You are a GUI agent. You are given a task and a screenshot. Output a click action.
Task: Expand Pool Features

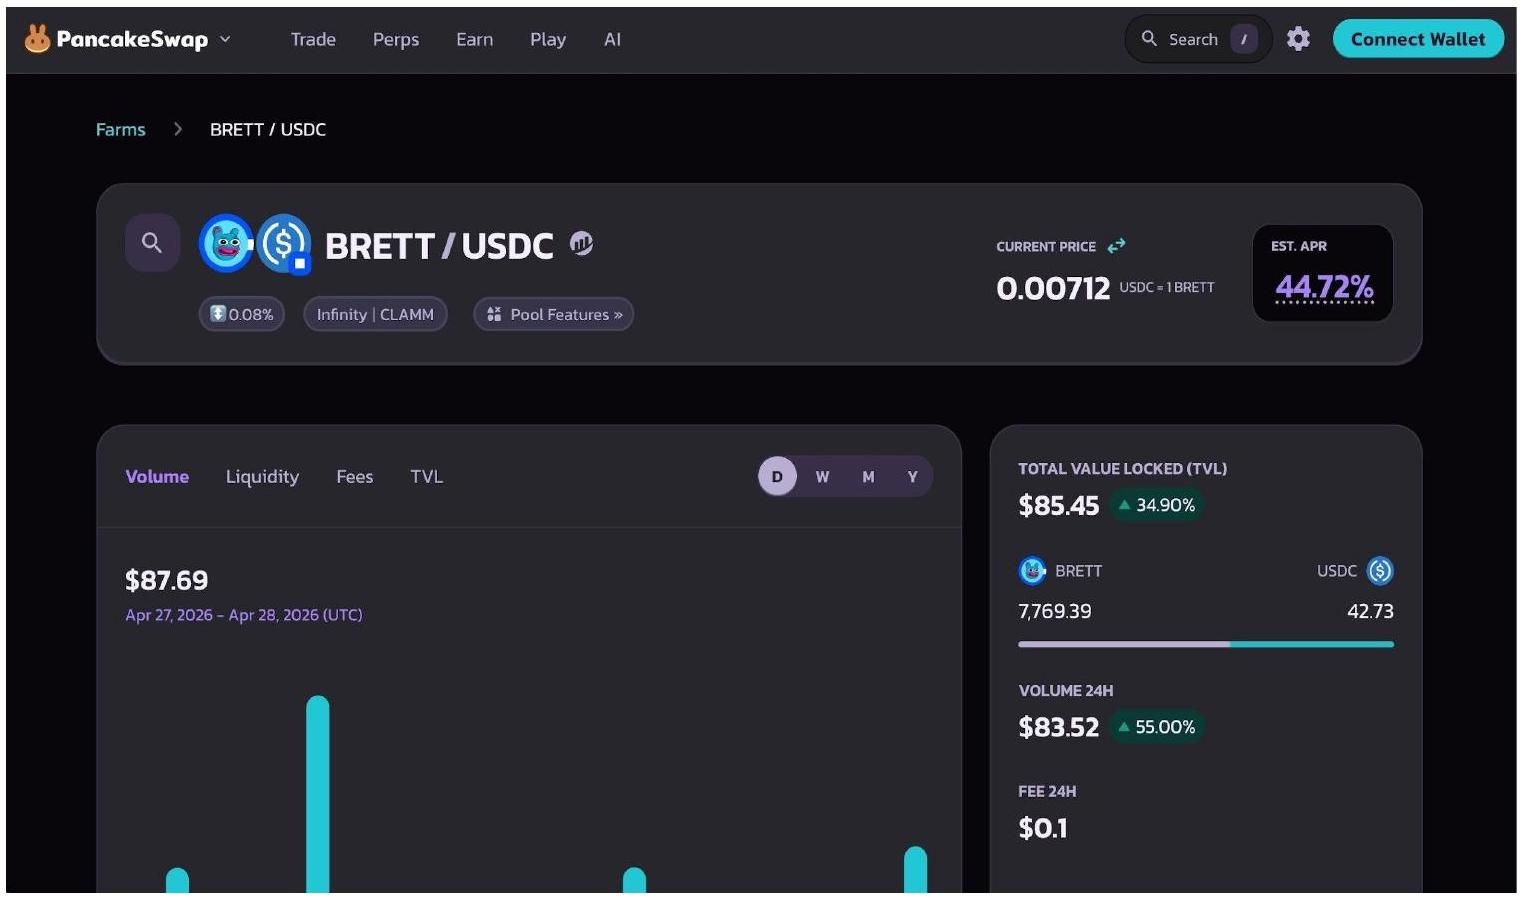pyautogui.click(x=553, y=314)
